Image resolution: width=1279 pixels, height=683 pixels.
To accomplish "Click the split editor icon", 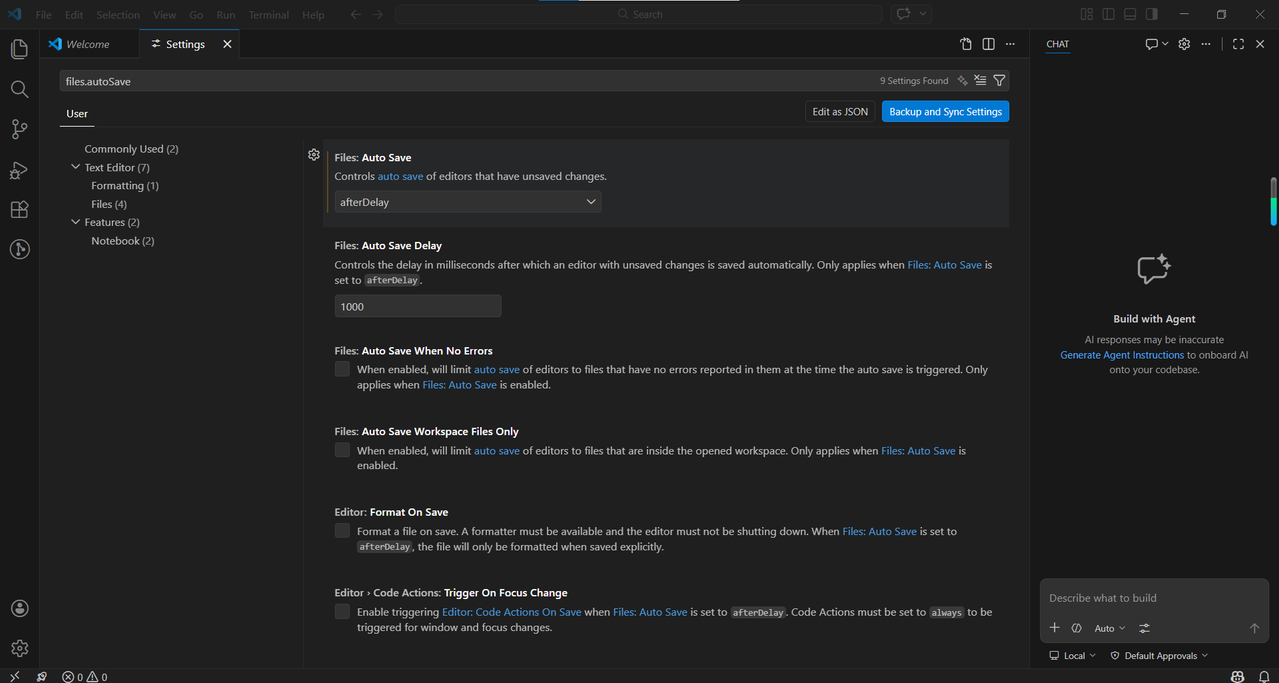I will click(988, 44).
